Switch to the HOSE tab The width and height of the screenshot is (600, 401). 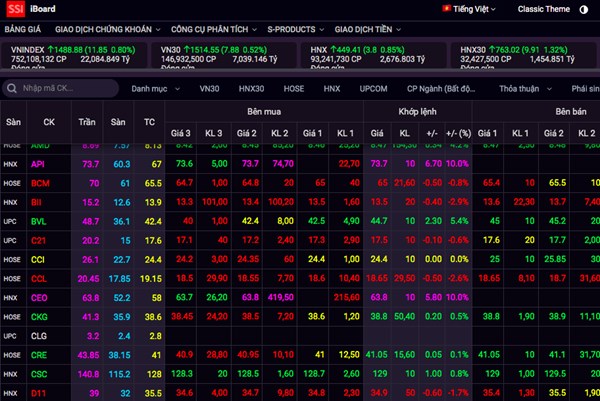coord(294,89)
